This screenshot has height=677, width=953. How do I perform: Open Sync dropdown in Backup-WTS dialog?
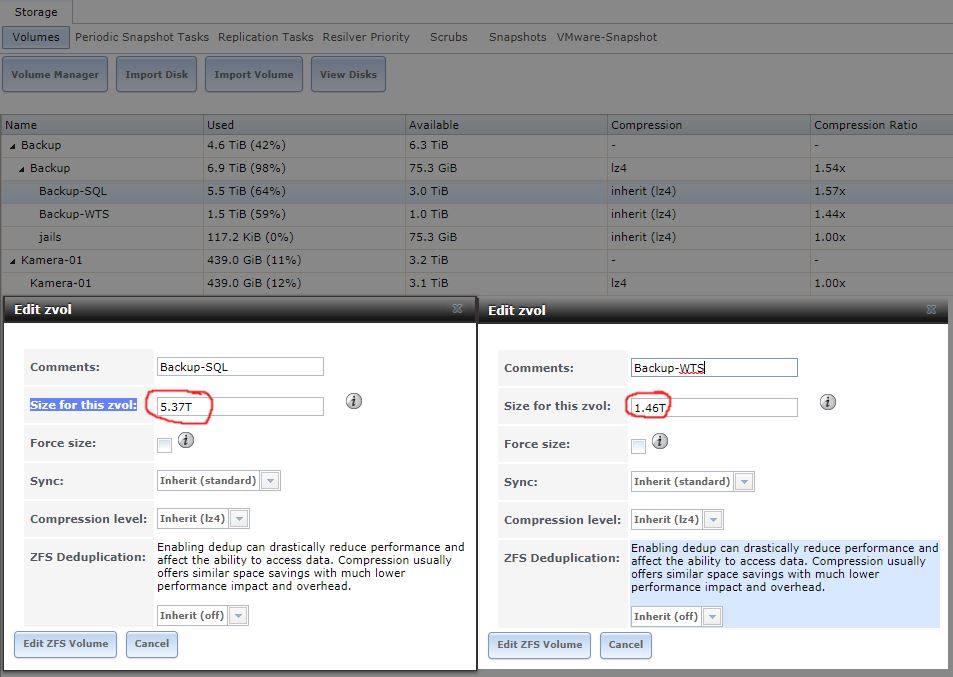tap(745, 482)
